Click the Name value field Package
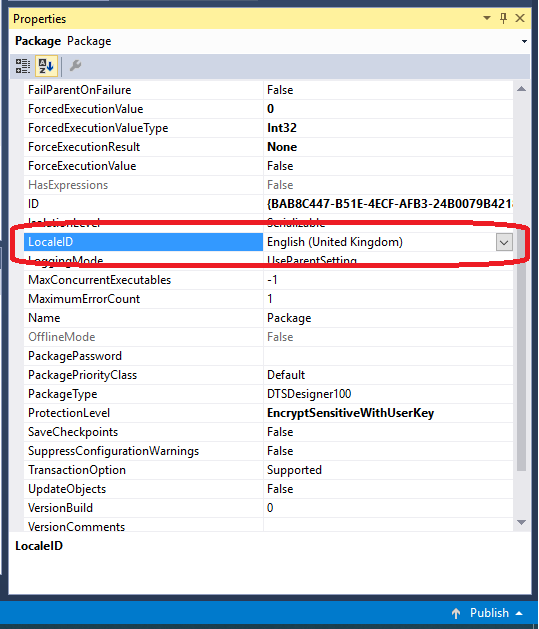This screenshot has width=539, height=629. [388, 318]
